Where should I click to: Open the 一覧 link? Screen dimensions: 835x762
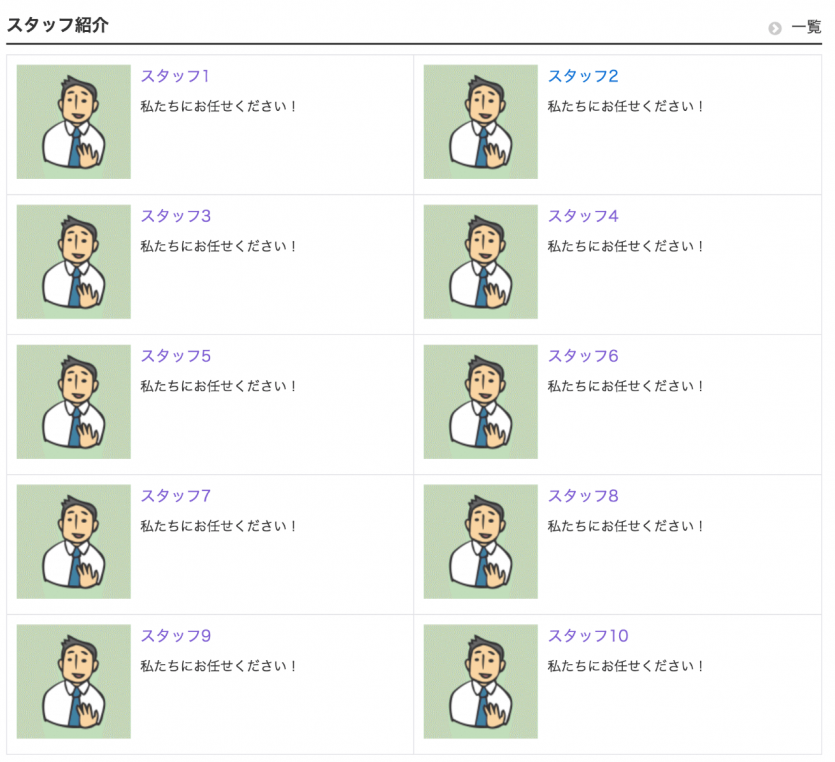(806, 27)
